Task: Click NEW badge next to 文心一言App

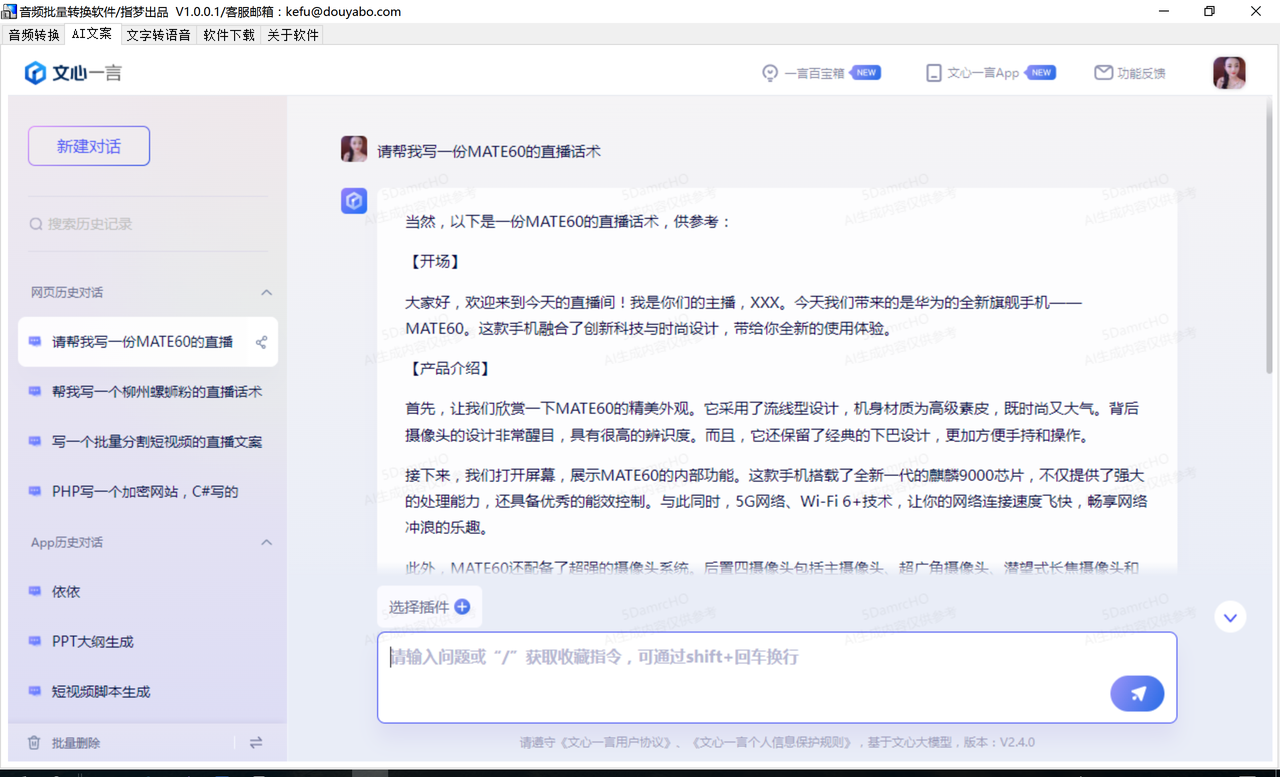Action: (1041, 73)
